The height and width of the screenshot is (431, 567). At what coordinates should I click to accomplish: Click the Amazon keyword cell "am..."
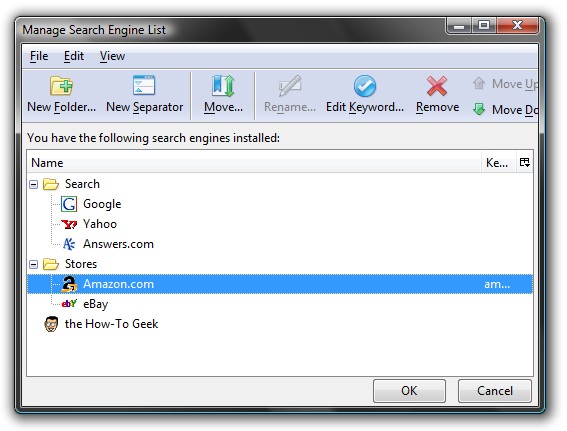497,284
